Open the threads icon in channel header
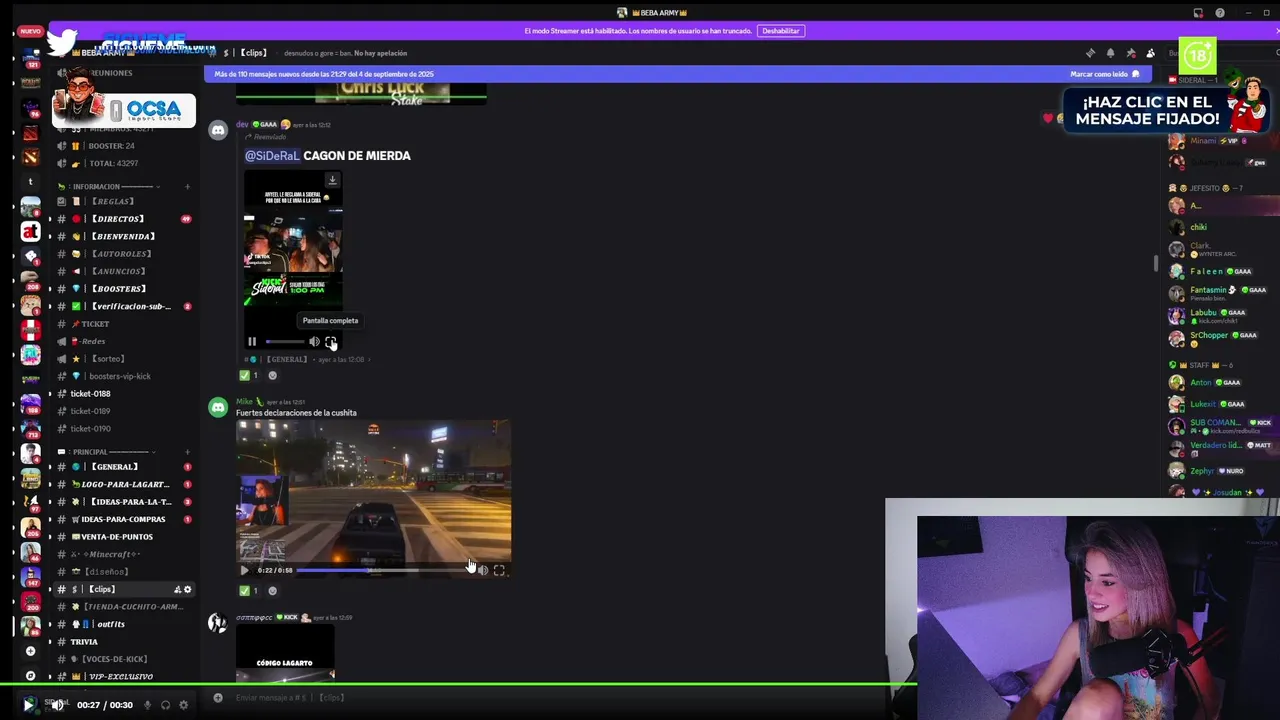Viewport: 1280px width, 720px height. point(1090,53)
